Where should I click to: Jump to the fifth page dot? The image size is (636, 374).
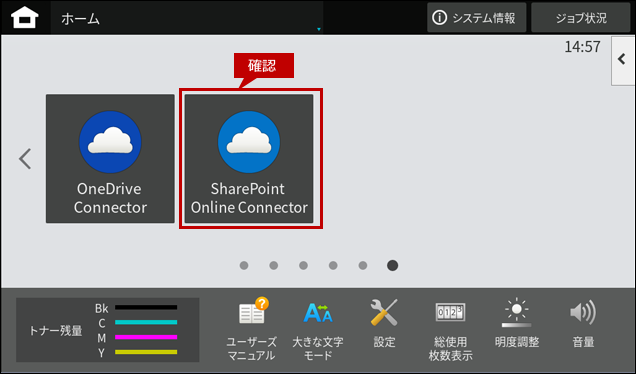(363, 265)
